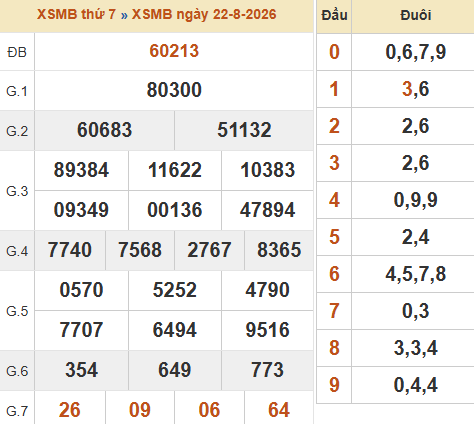The width and height of the screenshot is (474, 424).
Task: Select head digit 0 row
Action: [x=395, y=52]
